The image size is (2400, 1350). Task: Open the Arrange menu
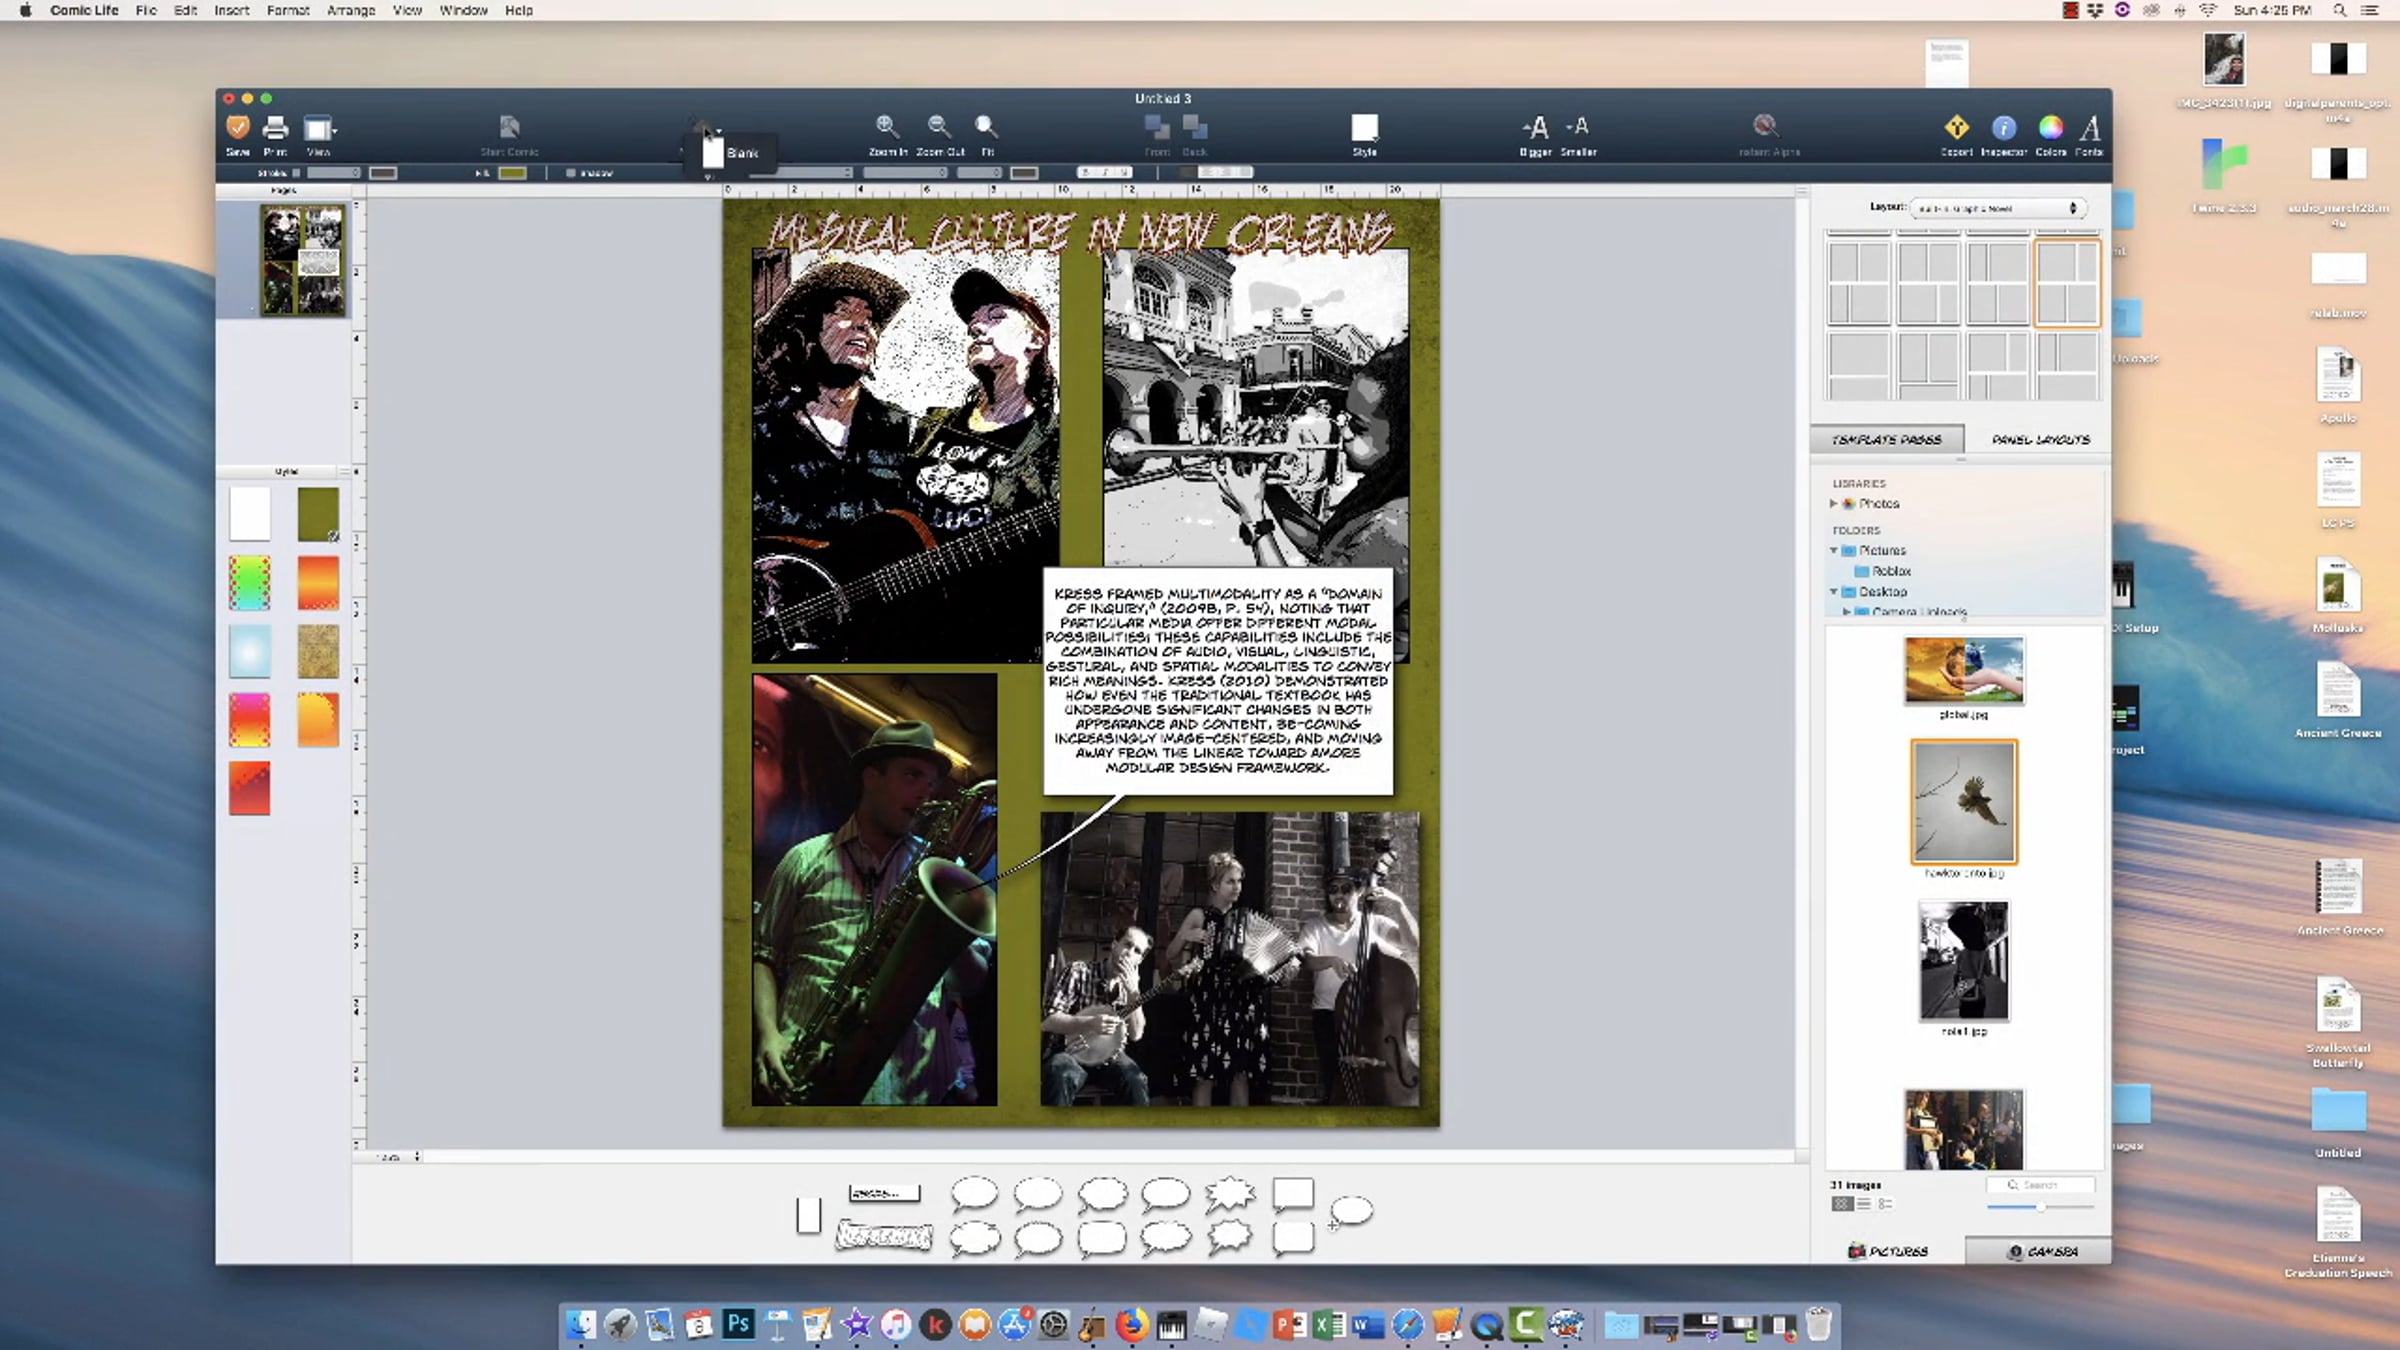tap(351, 10)
